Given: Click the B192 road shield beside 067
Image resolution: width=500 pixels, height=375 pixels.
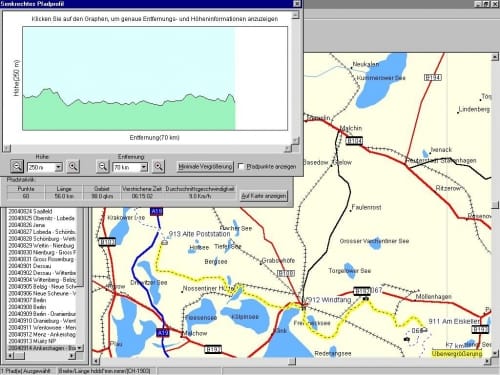Looking at the screenshot, I should 362,290.
